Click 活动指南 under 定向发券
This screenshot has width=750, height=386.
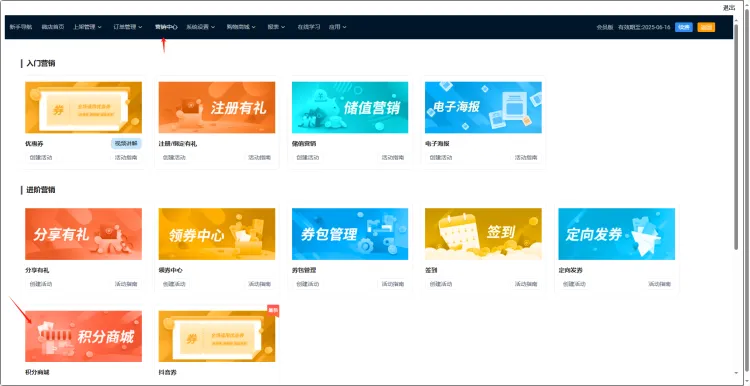[660, 284]
